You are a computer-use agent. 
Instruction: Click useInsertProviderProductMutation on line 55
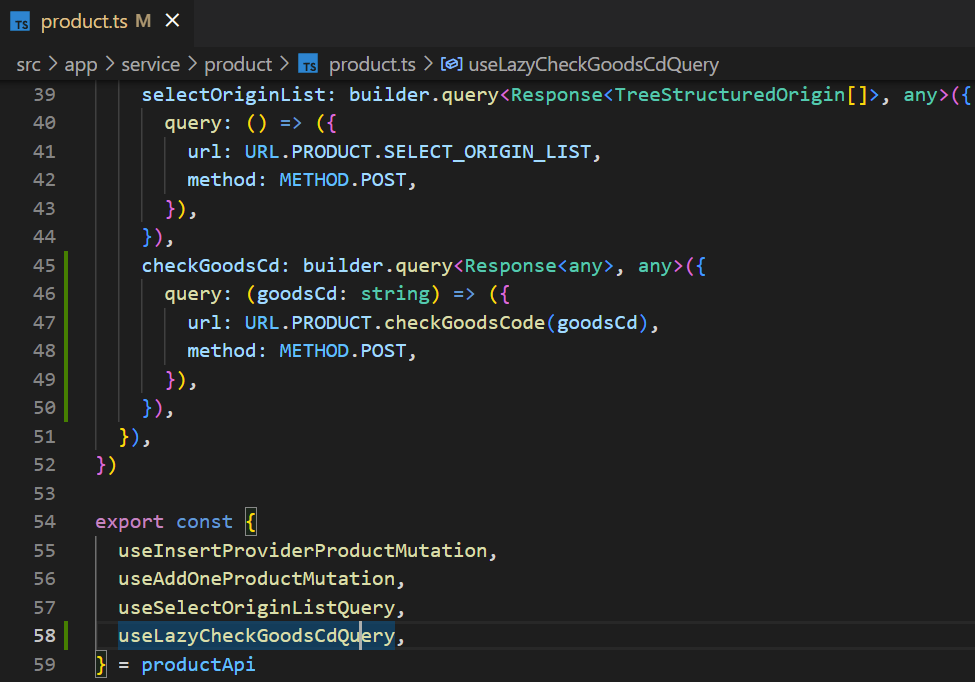click(x=303, y=551)
